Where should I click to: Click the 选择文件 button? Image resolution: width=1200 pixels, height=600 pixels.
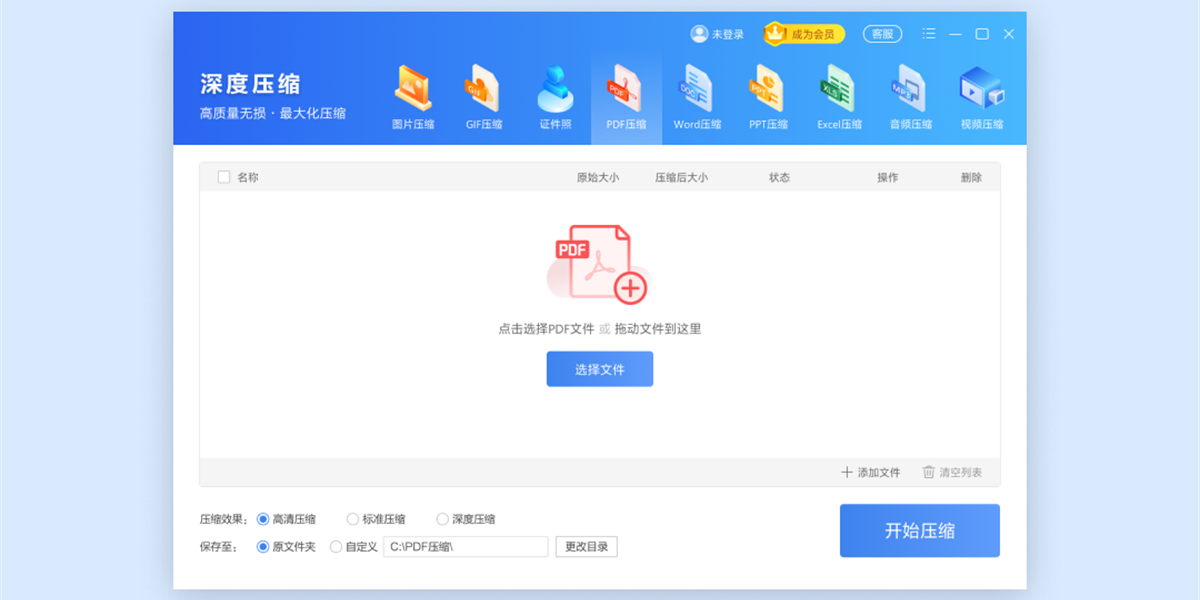600,369
